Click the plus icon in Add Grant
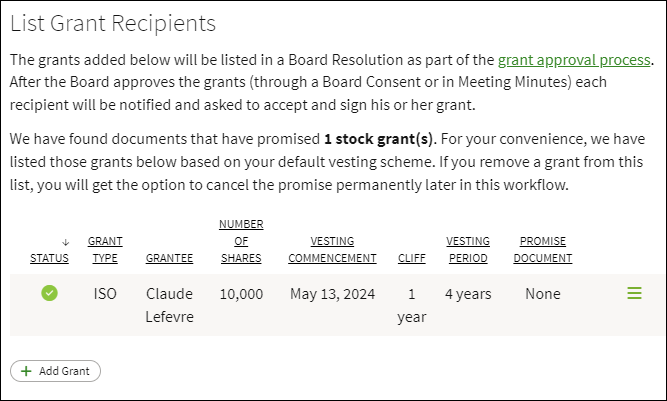The width and height of the screenshot is (667, 401). pos(25,371)
